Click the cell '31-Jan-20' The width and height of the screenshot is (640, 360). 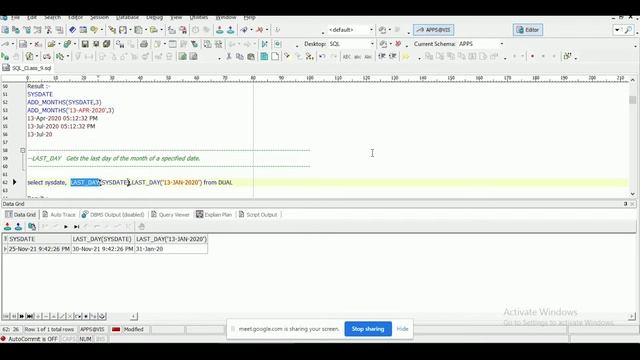171,249
